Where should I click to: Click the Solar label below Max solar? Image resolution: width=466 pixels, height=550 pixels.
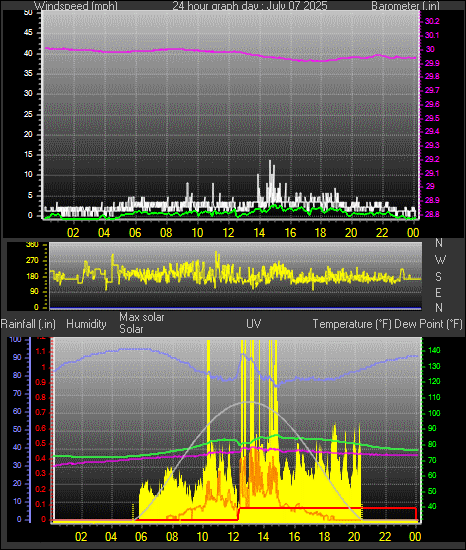(x=131, y=329)
